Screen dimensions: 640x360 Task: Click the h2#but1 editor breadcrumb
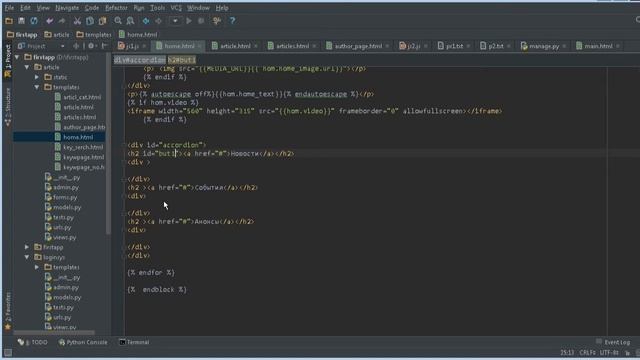(x=182, y=60)
